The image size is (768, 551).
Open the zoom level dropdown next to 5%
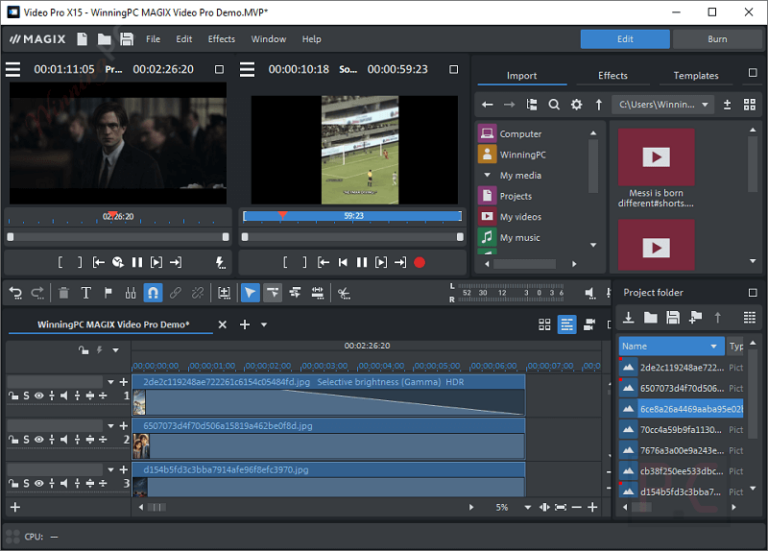[x=528, y=507]
